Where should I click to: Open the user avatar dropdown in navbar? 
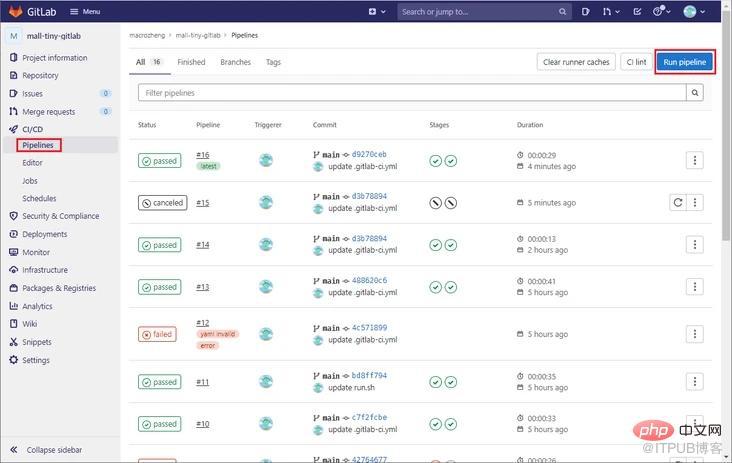[x=694, y=12]
